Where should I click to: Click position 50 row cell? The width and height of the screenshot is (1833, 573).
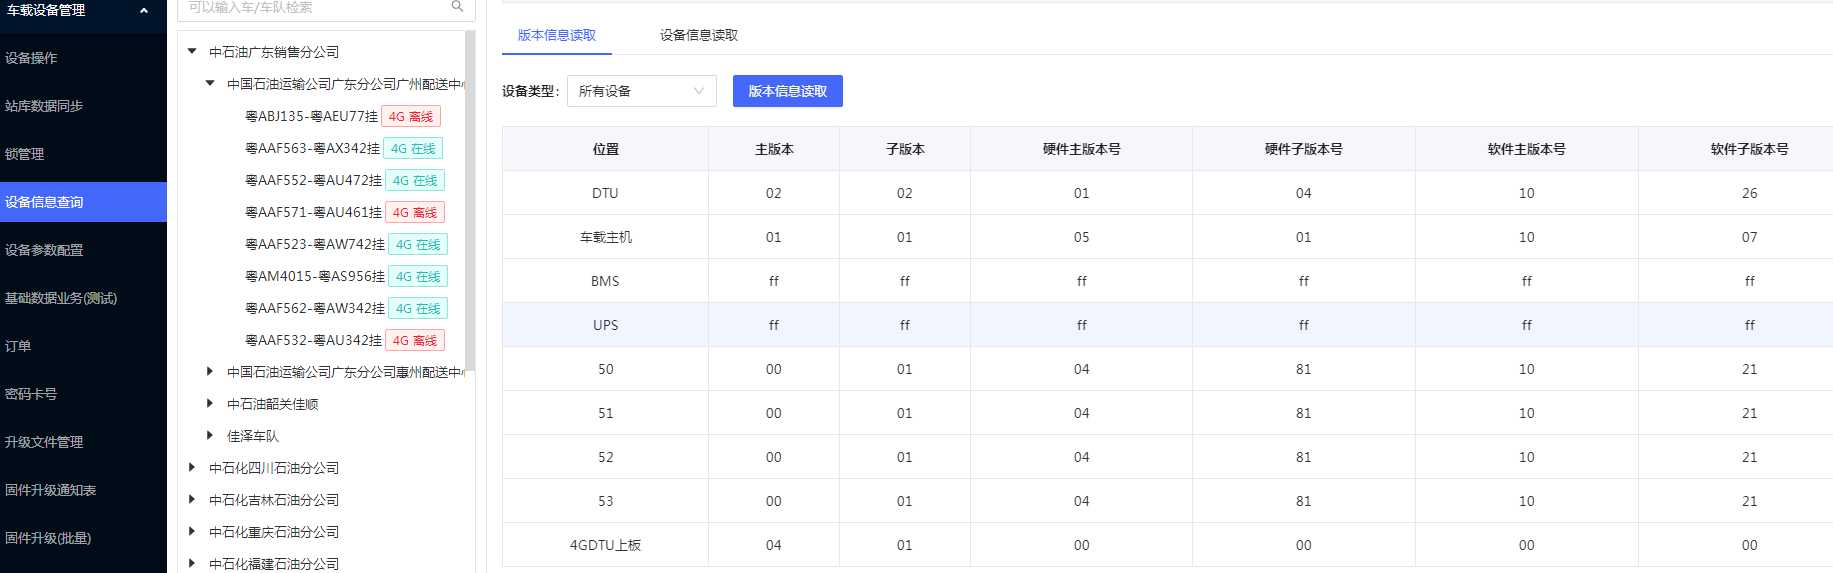606,369
